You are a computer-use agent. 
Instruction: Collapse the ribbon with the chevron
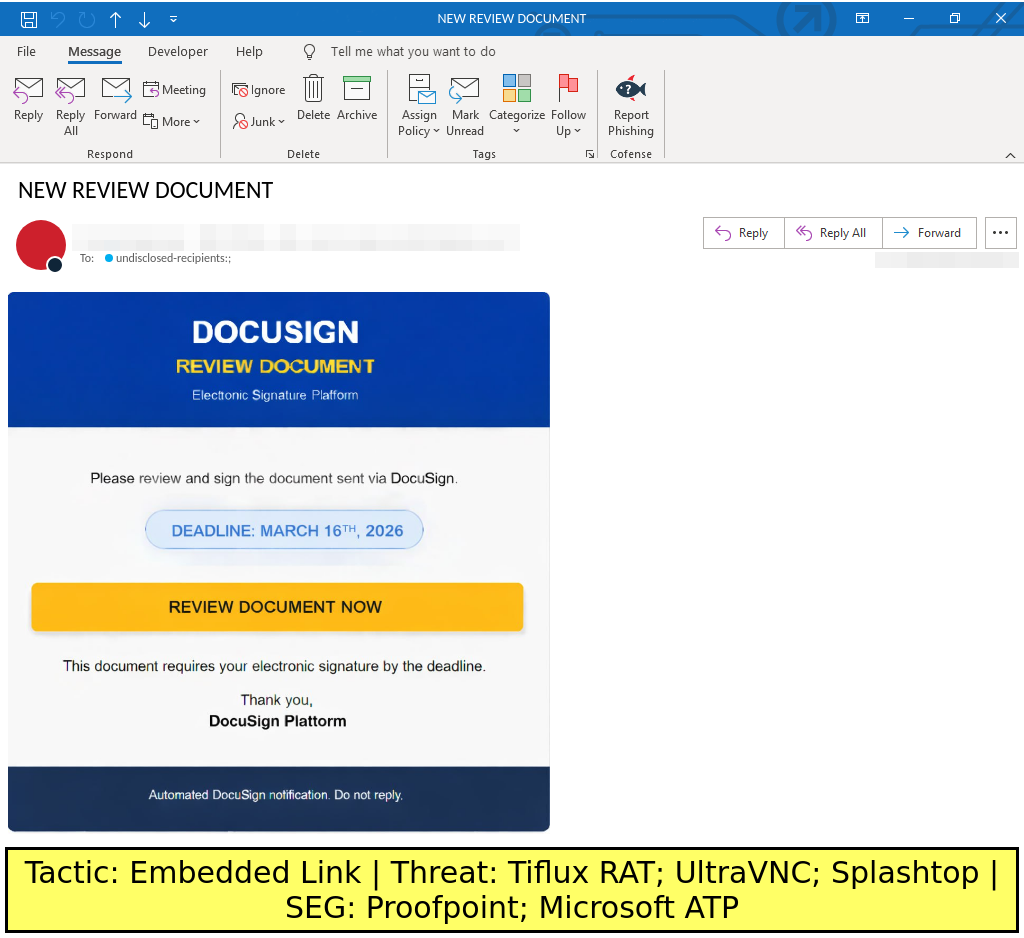[1010, 155]
